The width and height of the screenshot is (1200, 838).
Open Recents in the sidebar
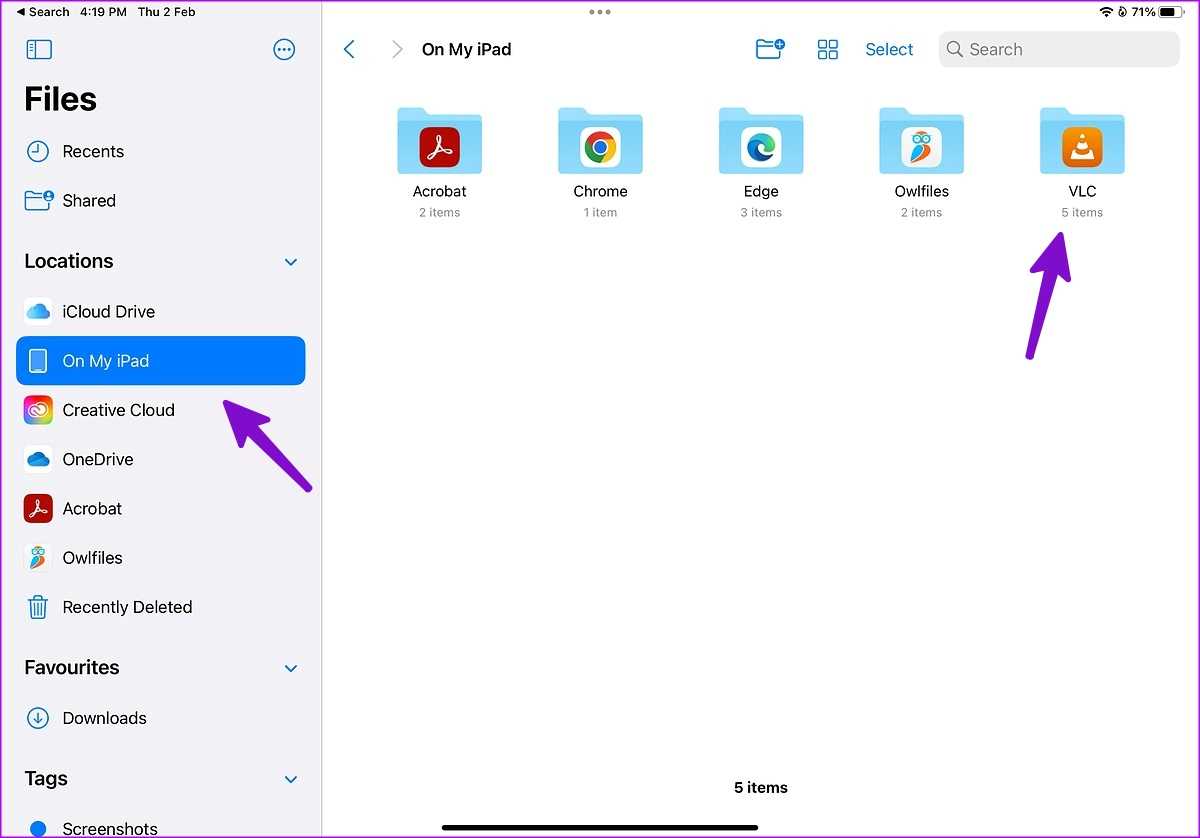[92, 152]
